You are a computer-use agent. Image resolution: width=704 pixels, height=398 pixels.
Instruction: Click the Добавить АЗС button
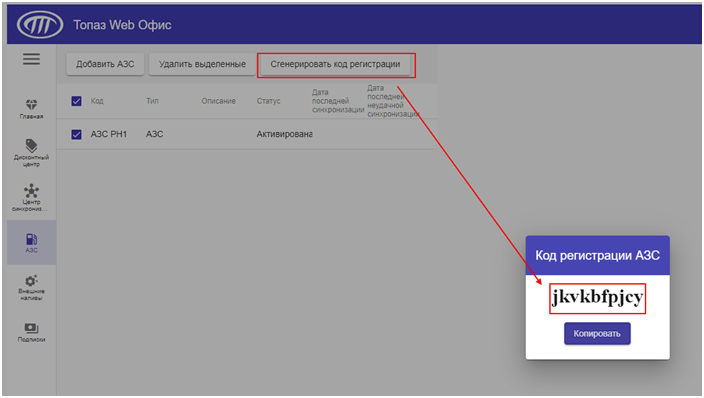click(105, 64)
